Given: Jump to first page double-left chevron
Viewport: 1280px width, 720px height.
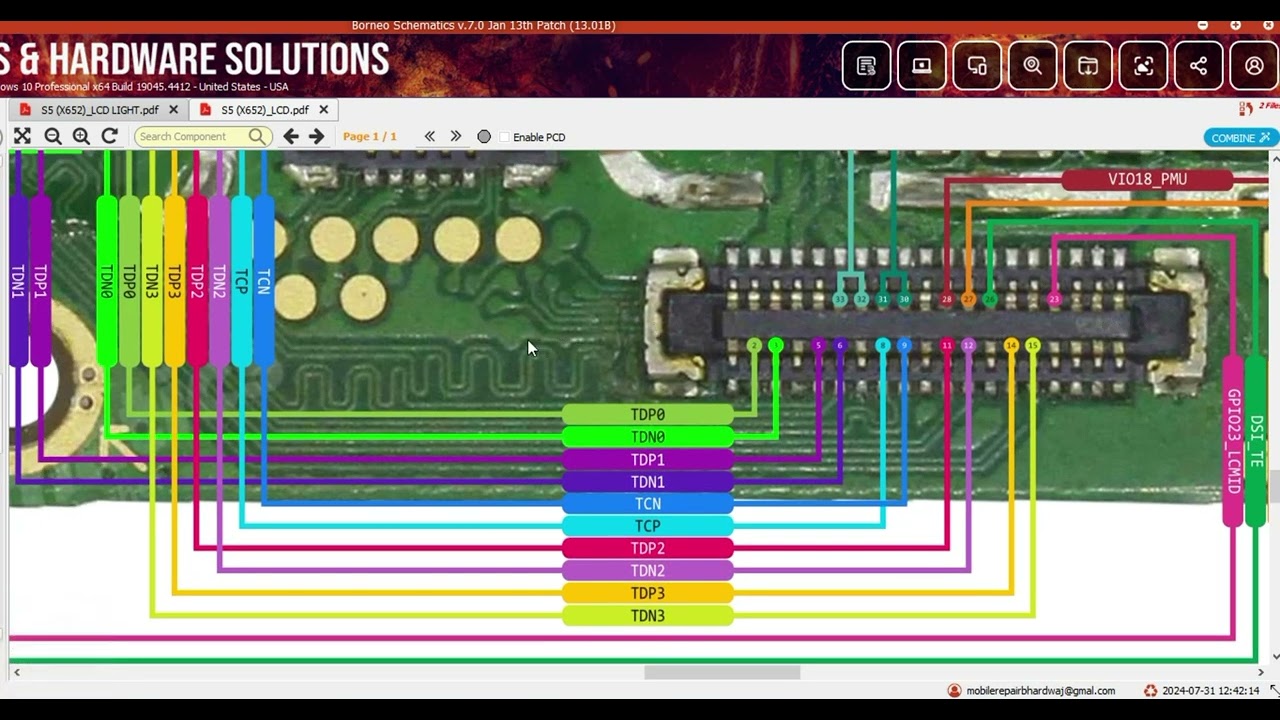Looking at the screenshot, I should click(430, 136).
